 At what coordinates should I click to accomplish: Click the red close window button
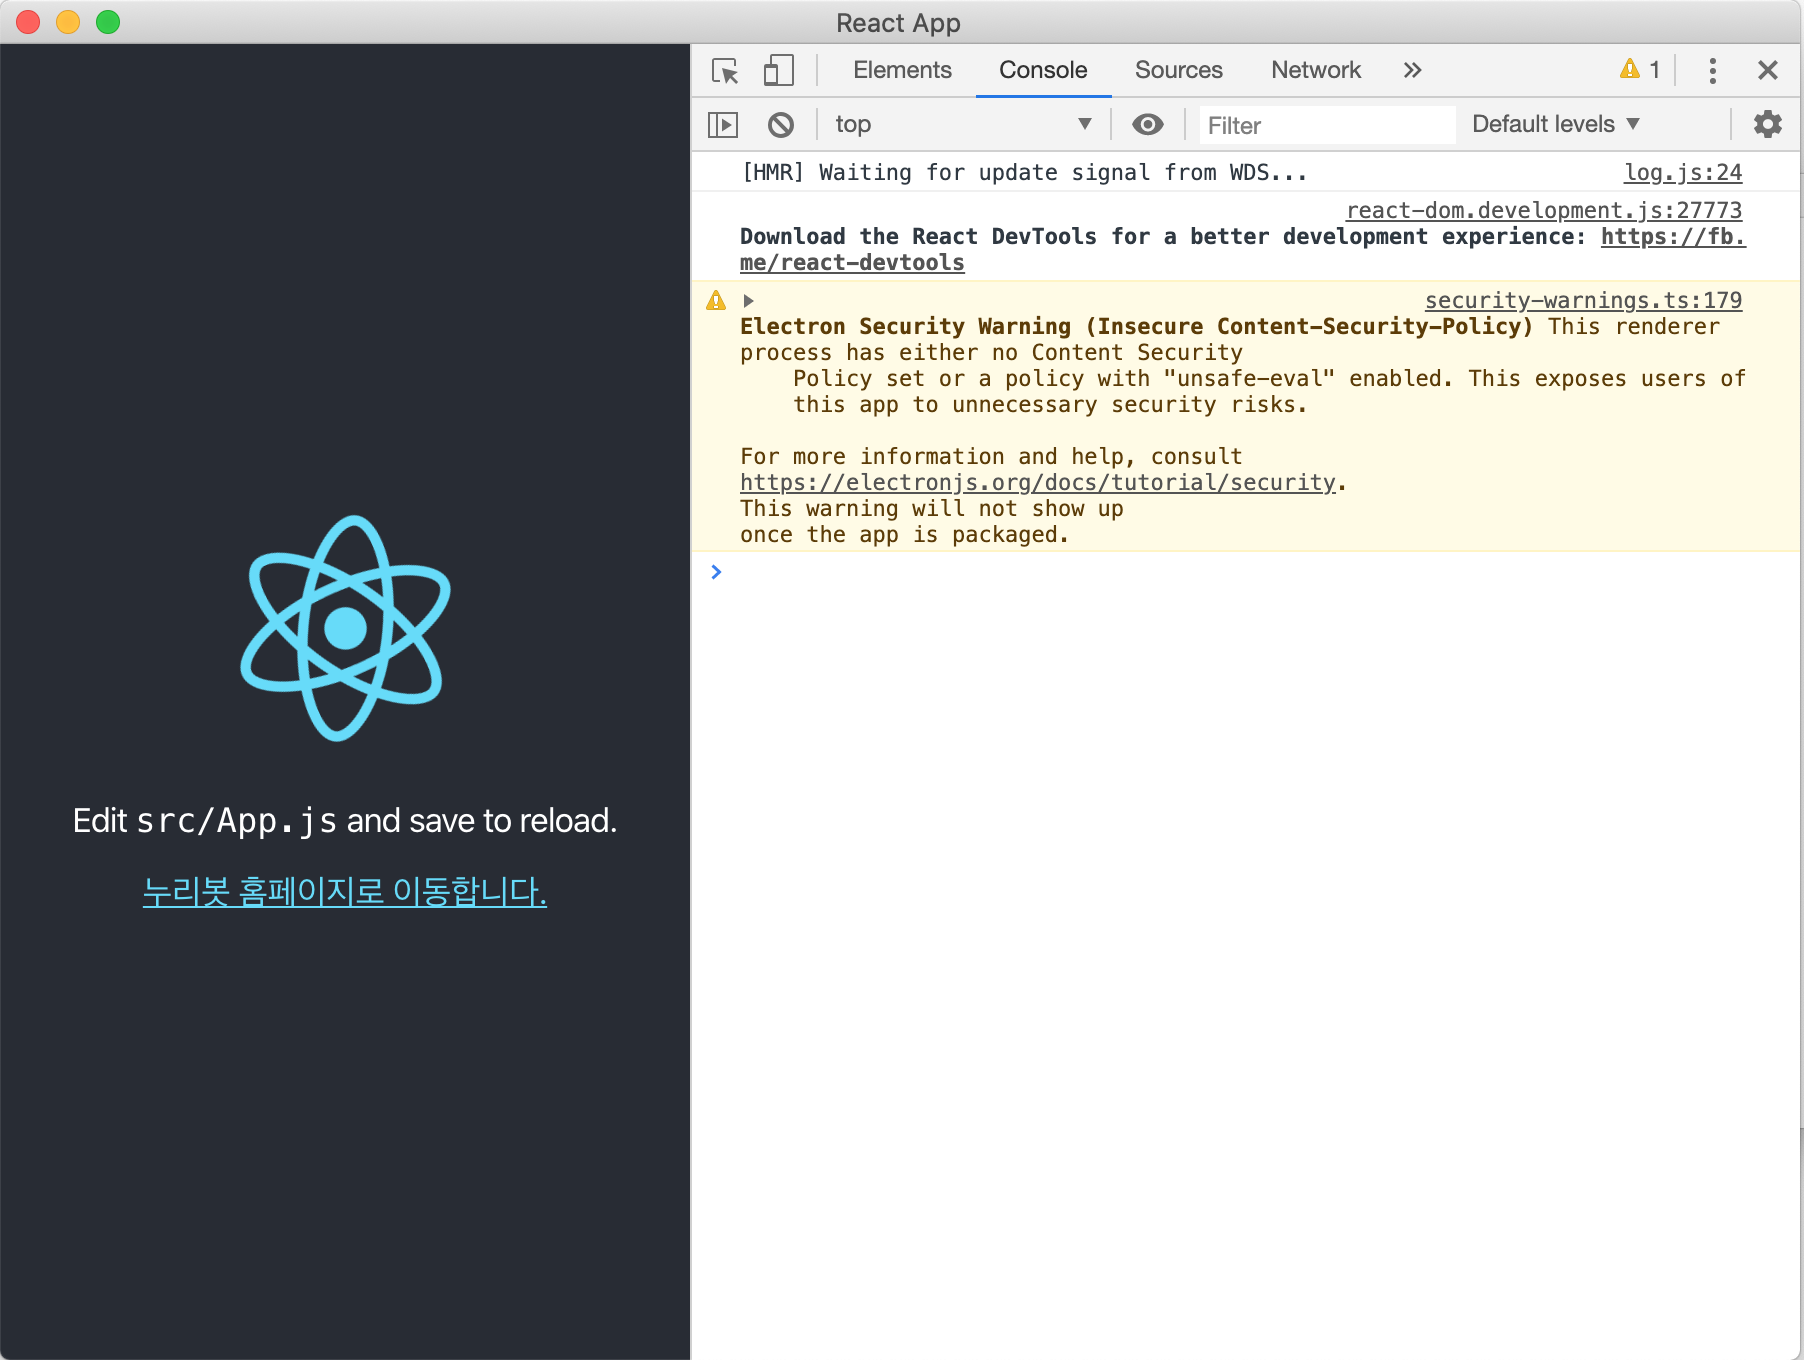click(28, 22)
